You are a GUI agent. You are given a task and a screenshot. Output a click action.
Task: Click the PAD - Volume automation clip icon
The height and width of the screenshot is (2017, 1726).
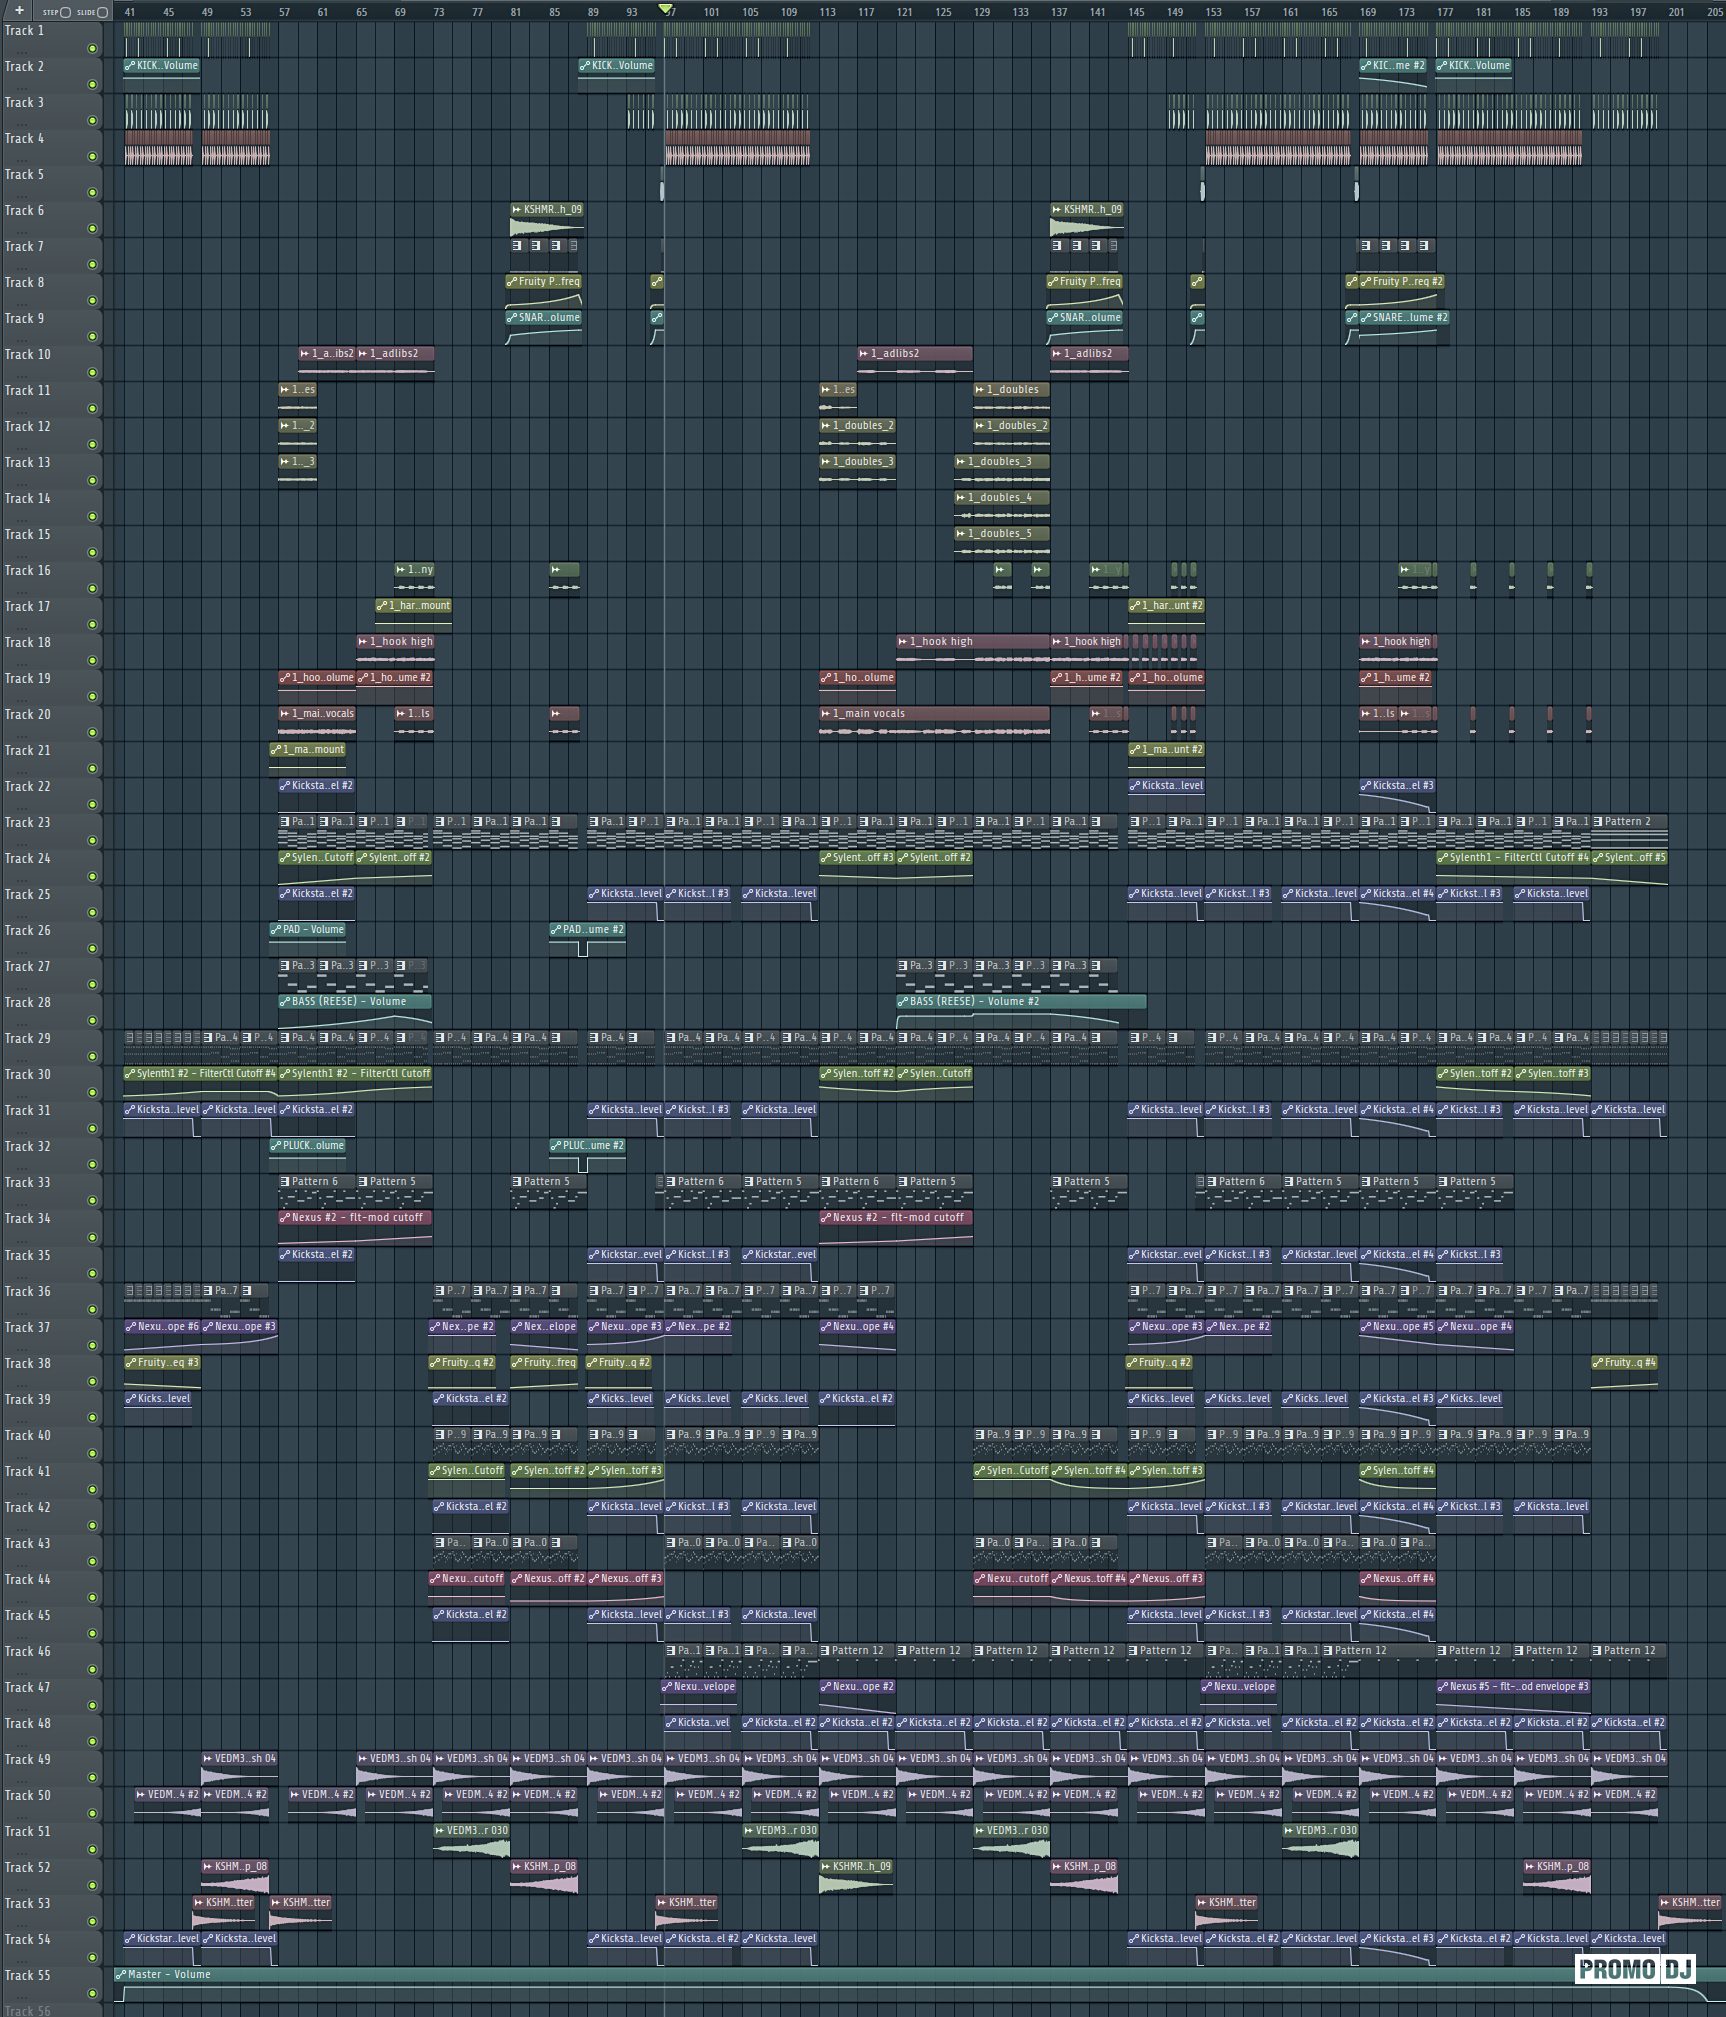pyautogui.click(x=276, y=930)
